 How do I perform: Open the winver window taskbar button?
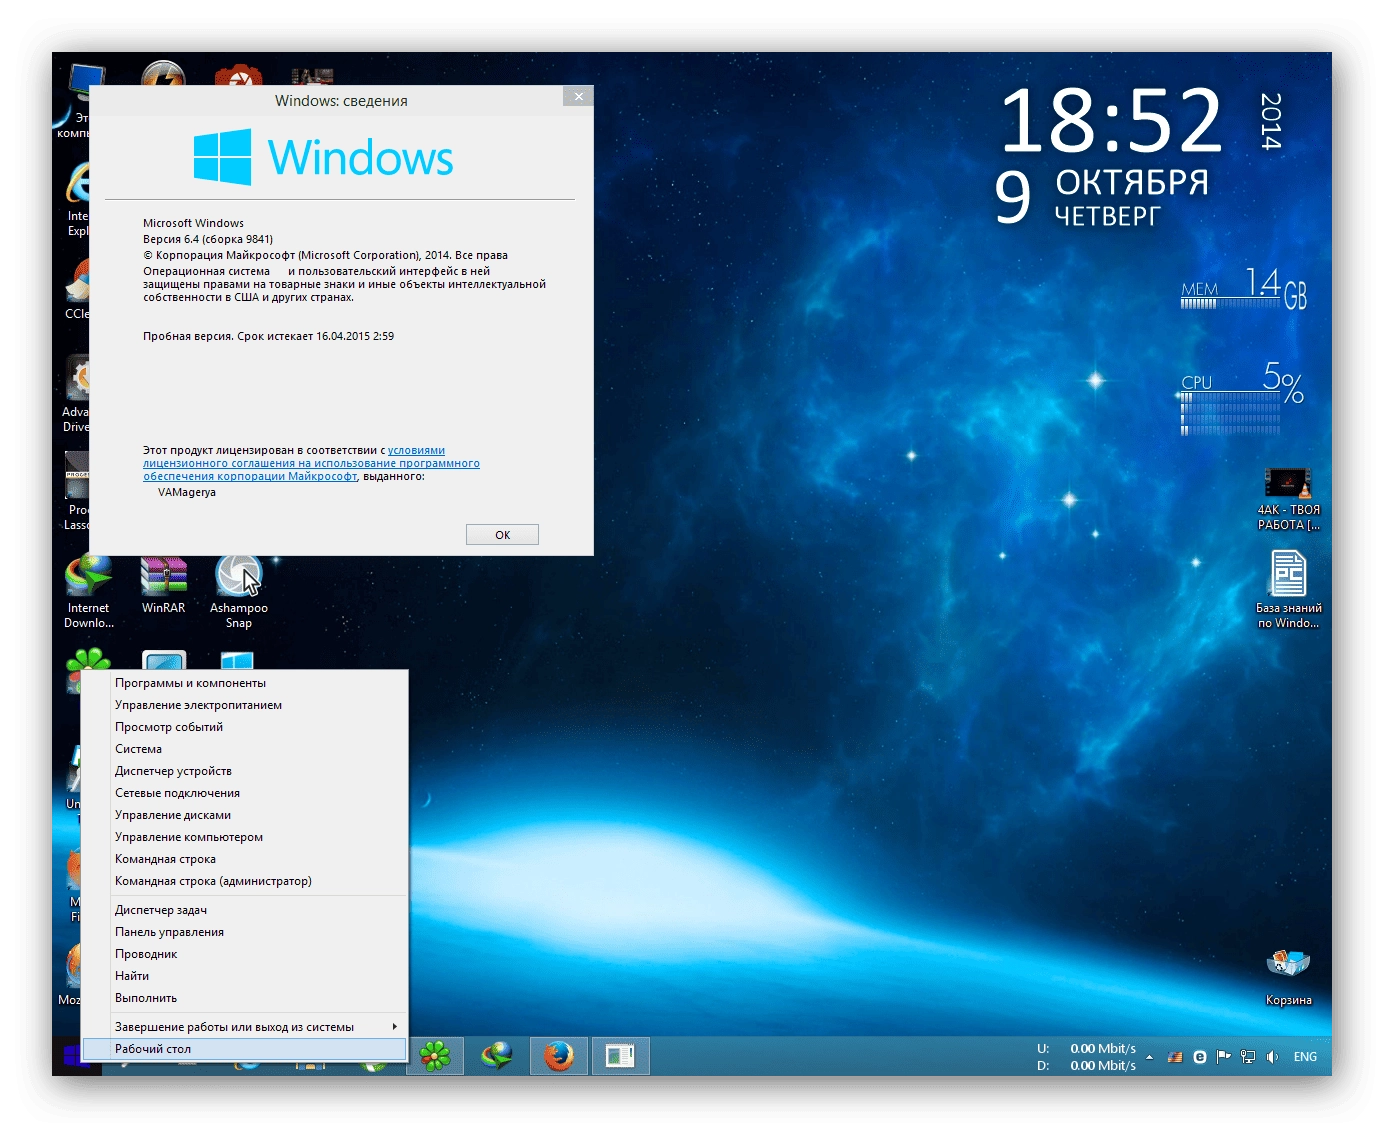621,1056
